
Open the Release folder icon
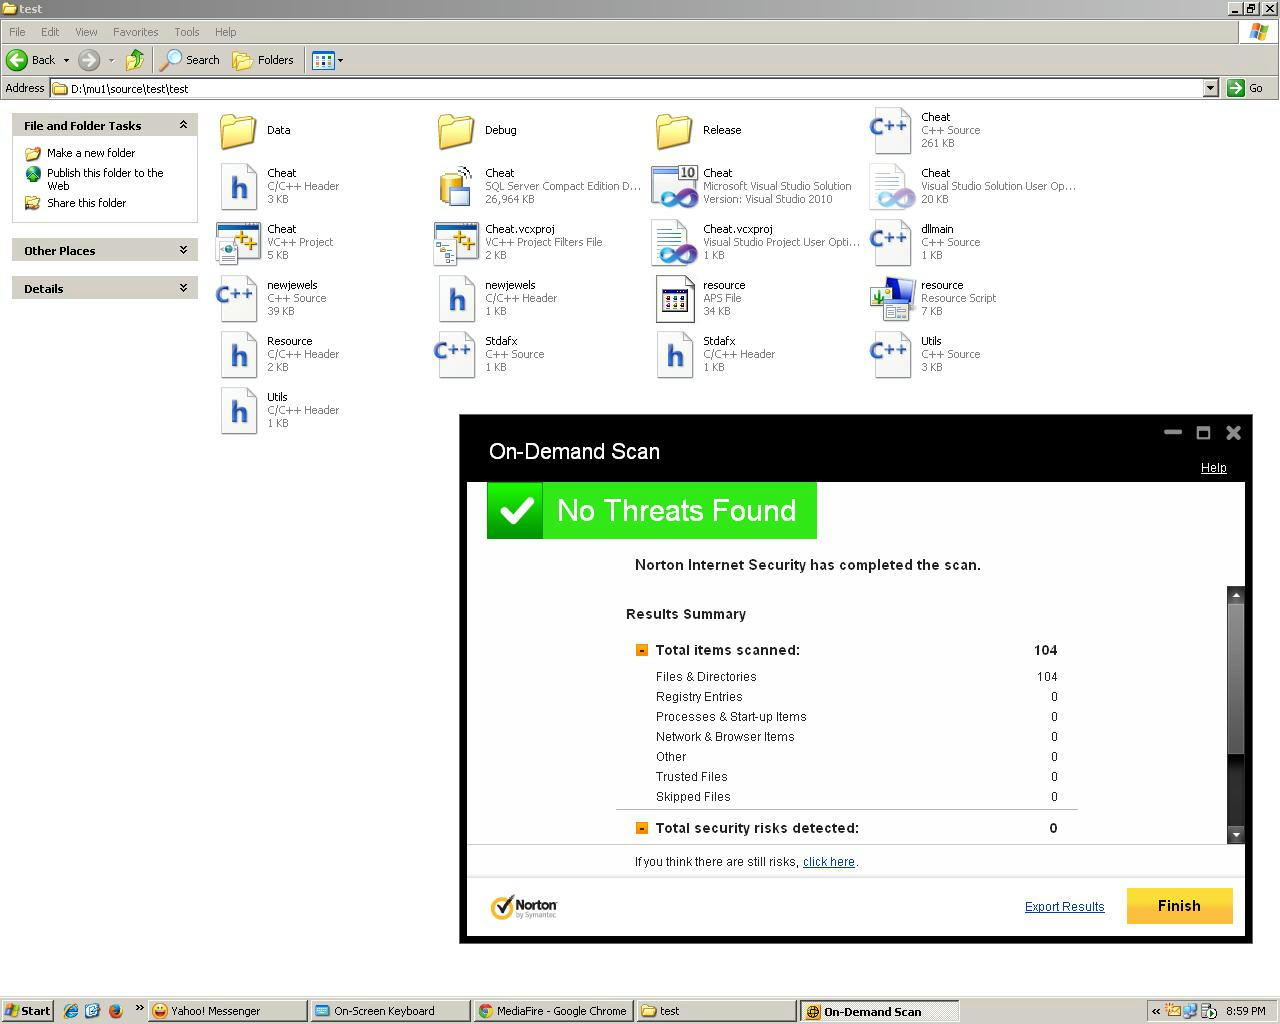(674, 130)
